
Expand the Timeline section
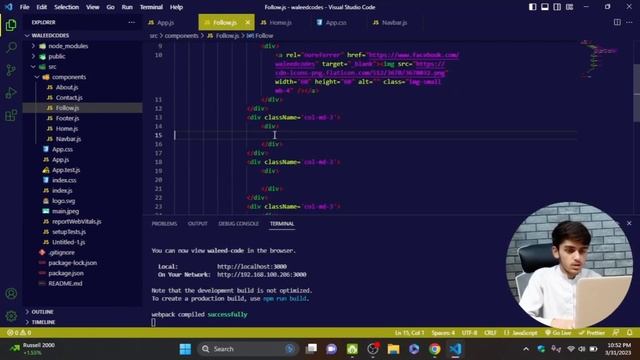coord(43,322)
